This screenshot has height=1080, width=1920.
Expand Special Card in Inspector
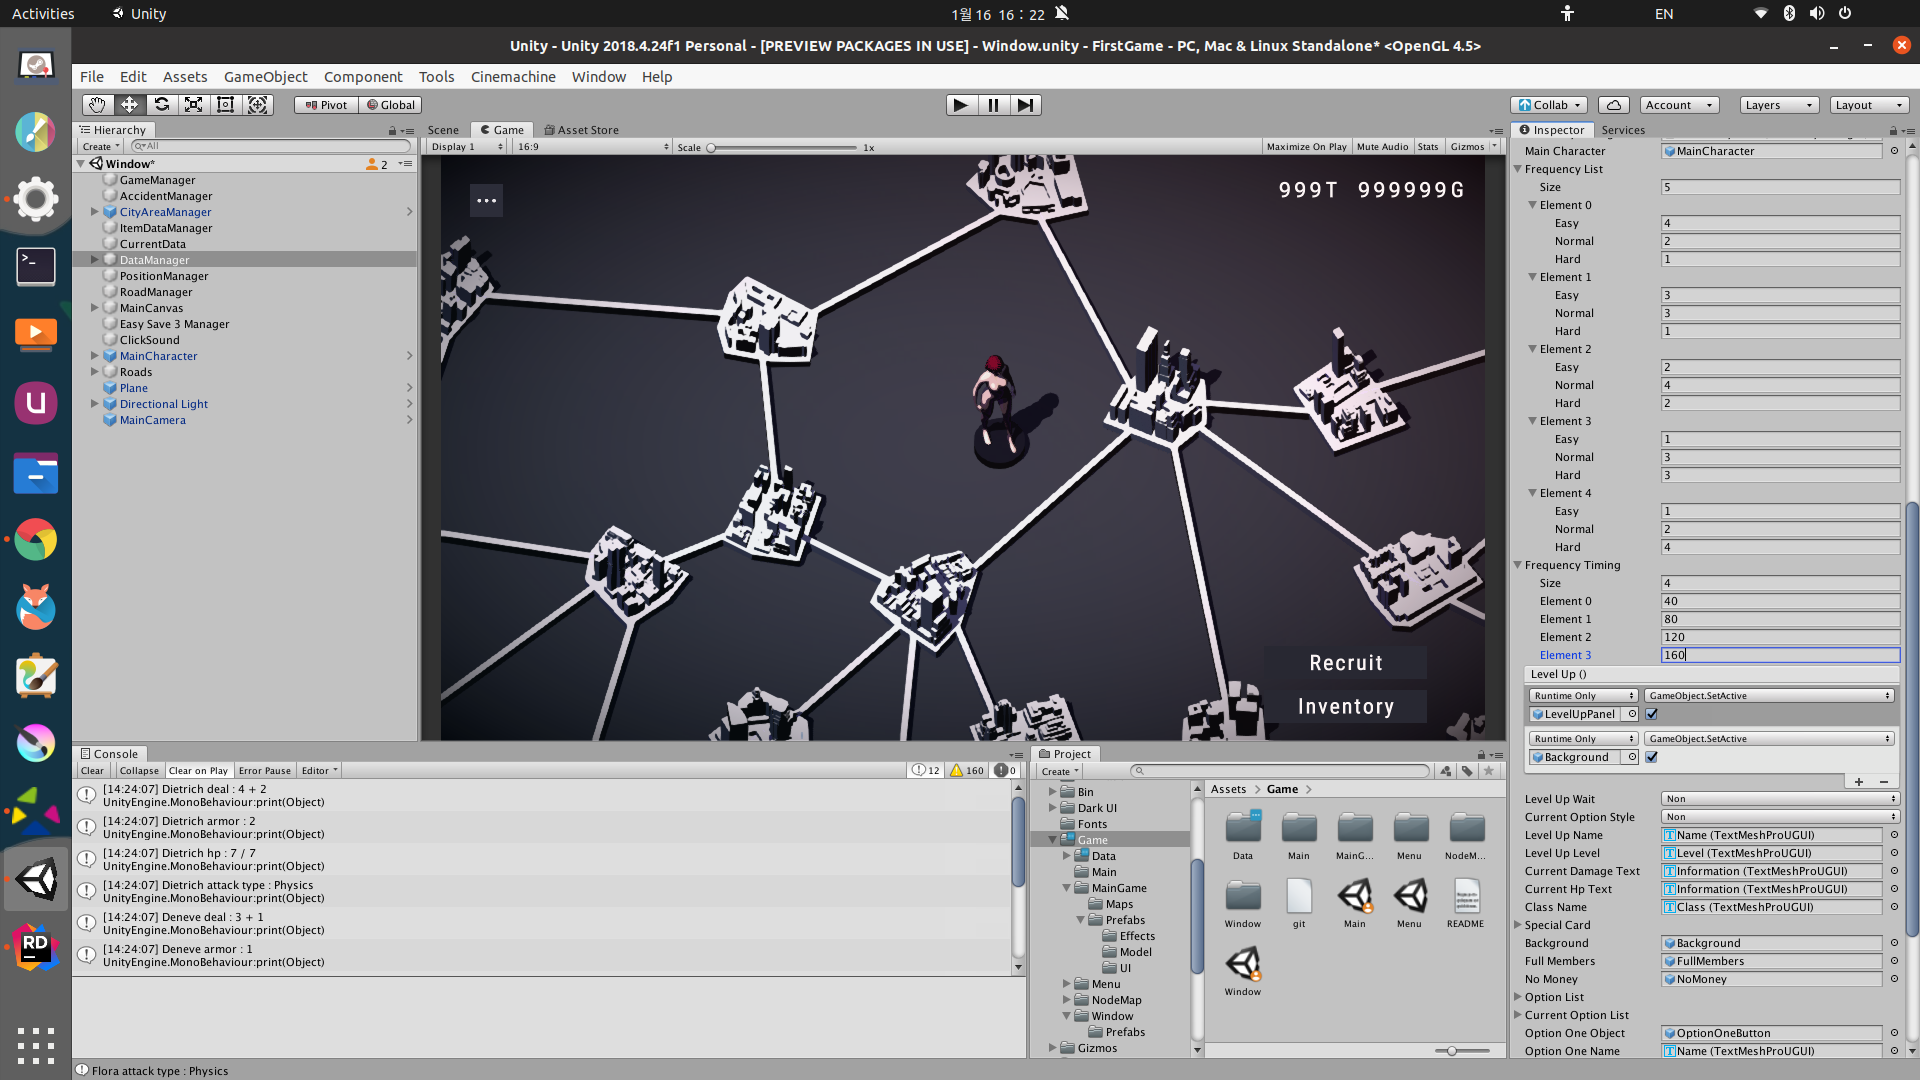point(1518,925)
